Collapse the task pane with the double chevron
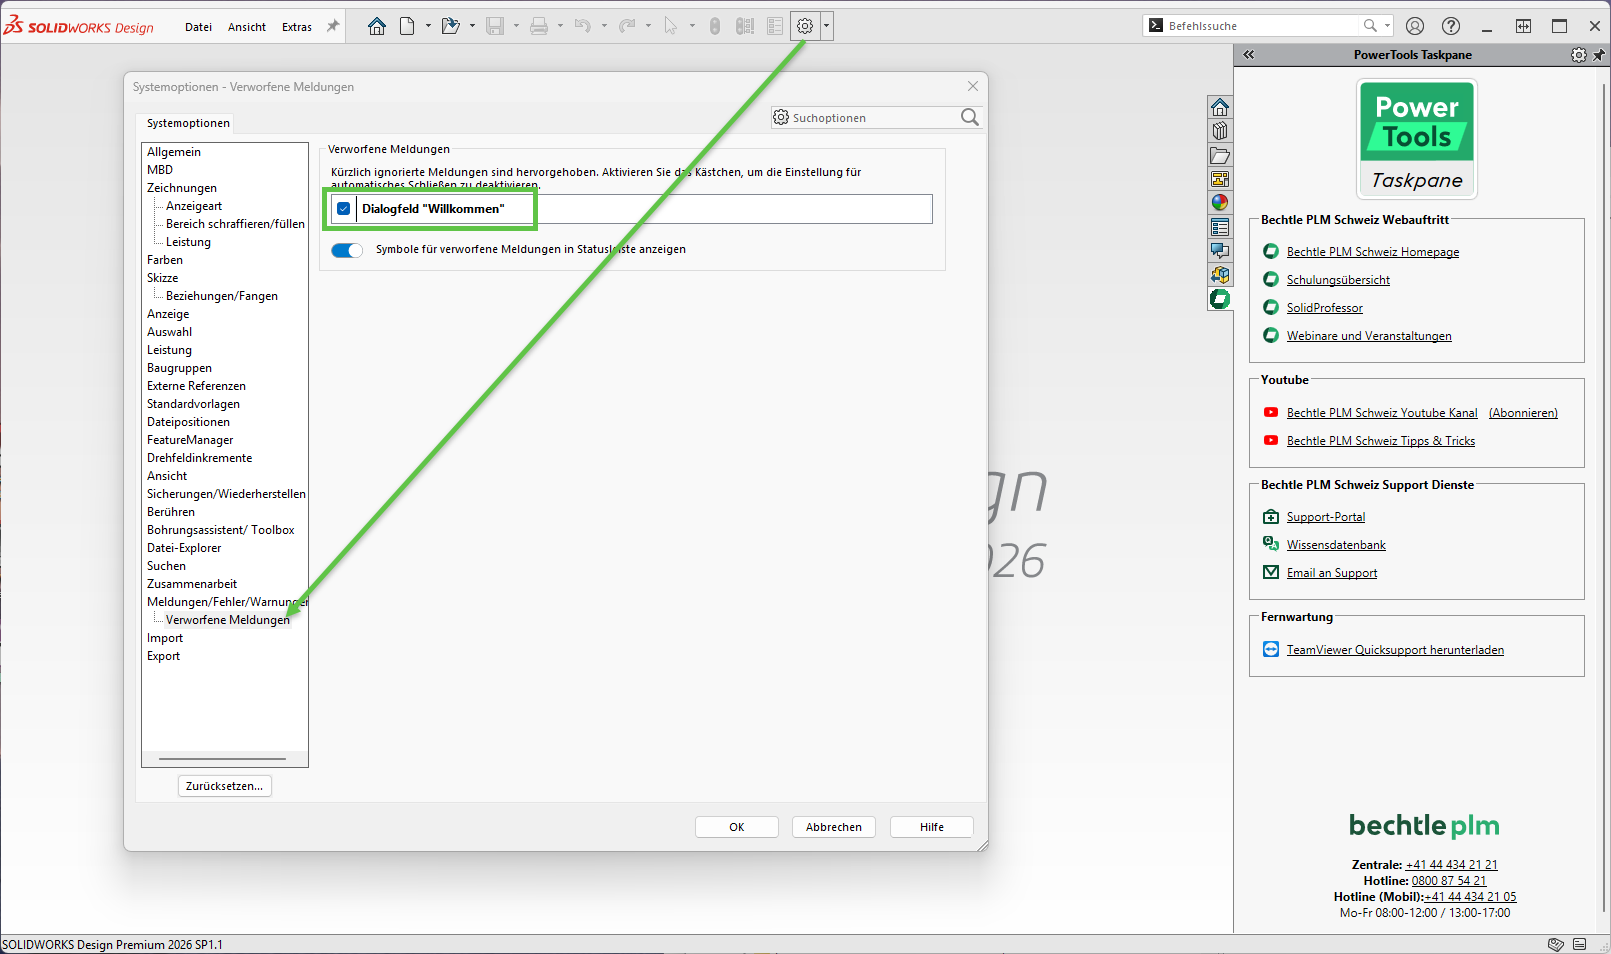Screen dimensions: 1611x954 [1249, 55]
